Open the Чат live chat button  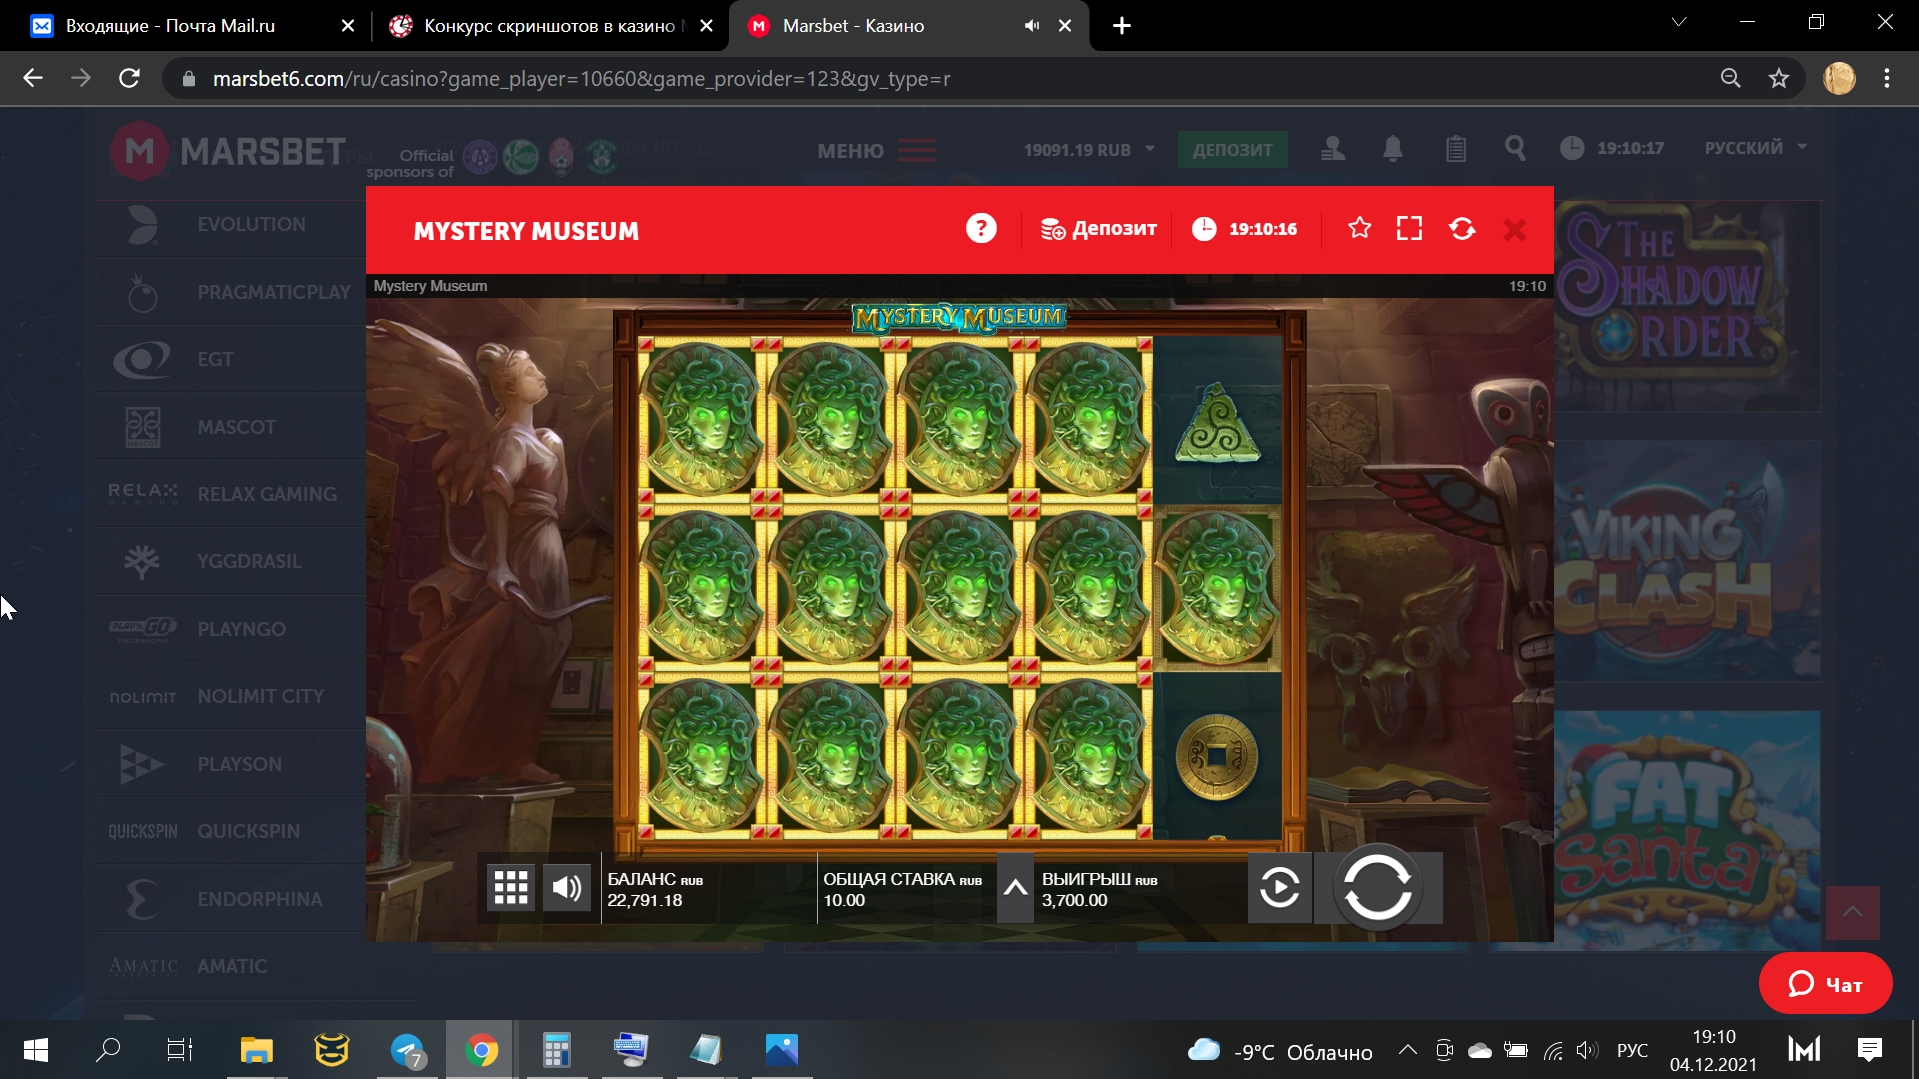(x=1825, y=984)
